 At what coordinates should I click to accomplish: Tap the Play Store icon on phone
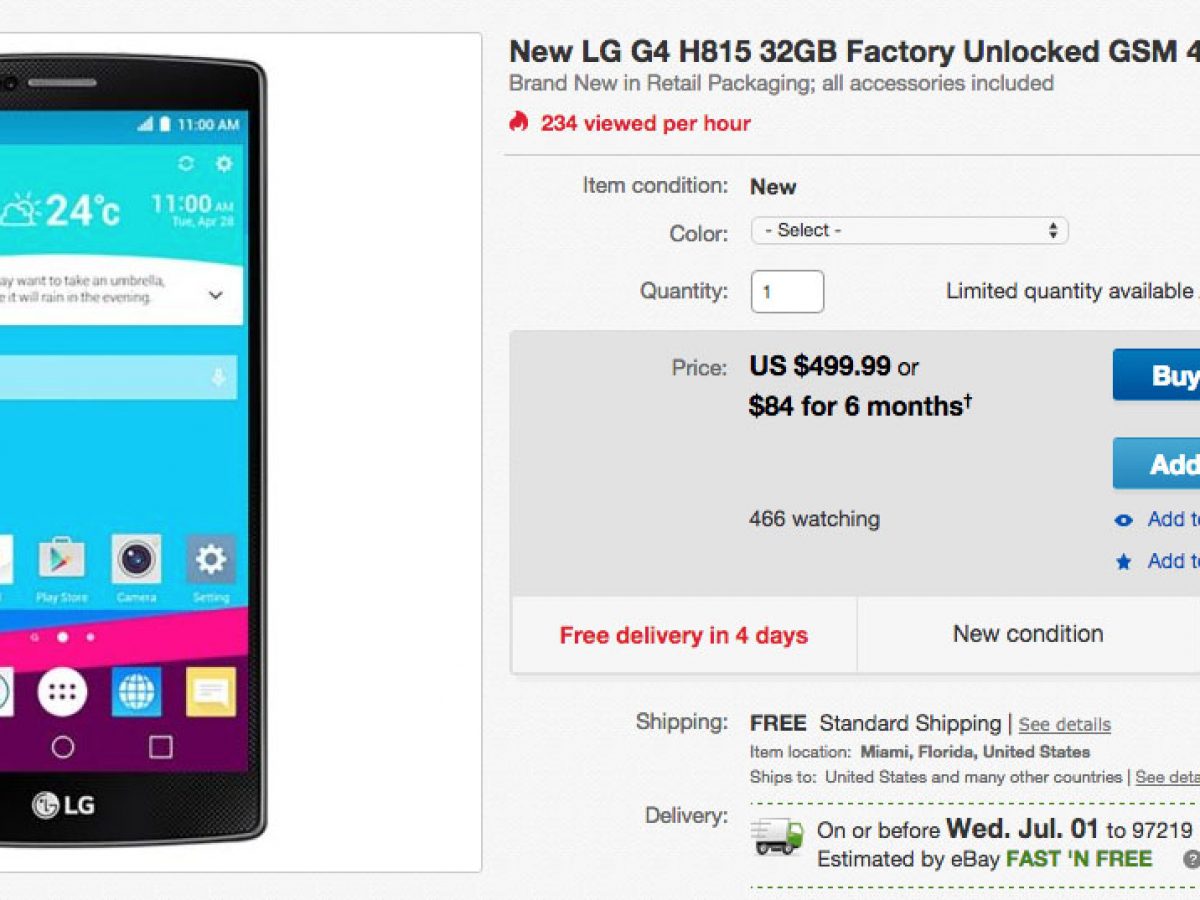(62, 560)
